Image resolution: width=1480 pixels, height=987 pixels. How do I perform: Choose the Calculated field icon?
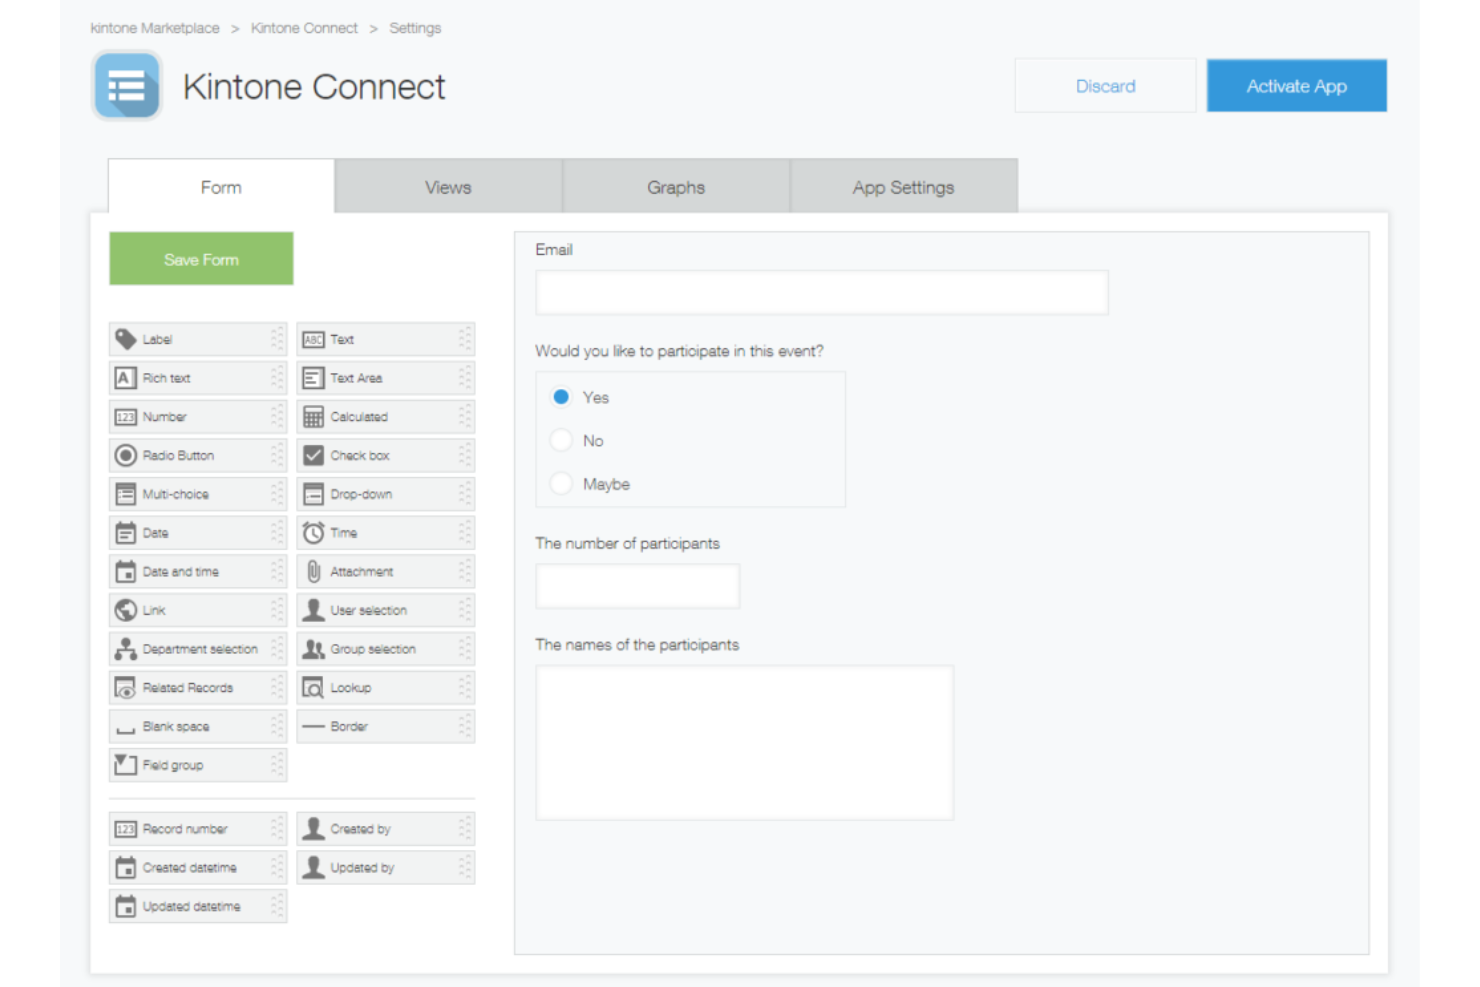pos(313,417)
